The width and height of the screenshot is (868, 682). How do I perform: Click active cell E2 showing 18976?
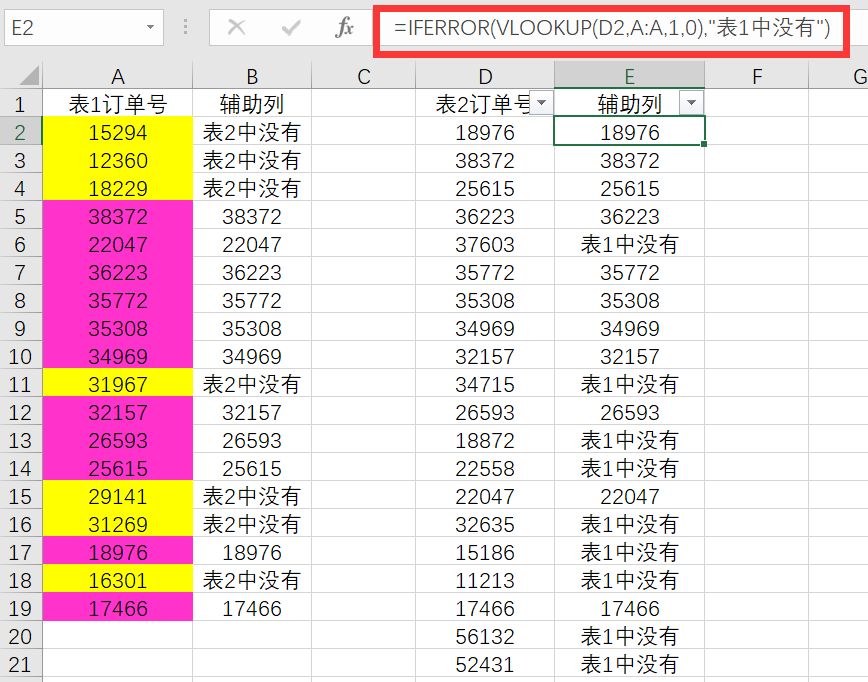click(629, 132)
